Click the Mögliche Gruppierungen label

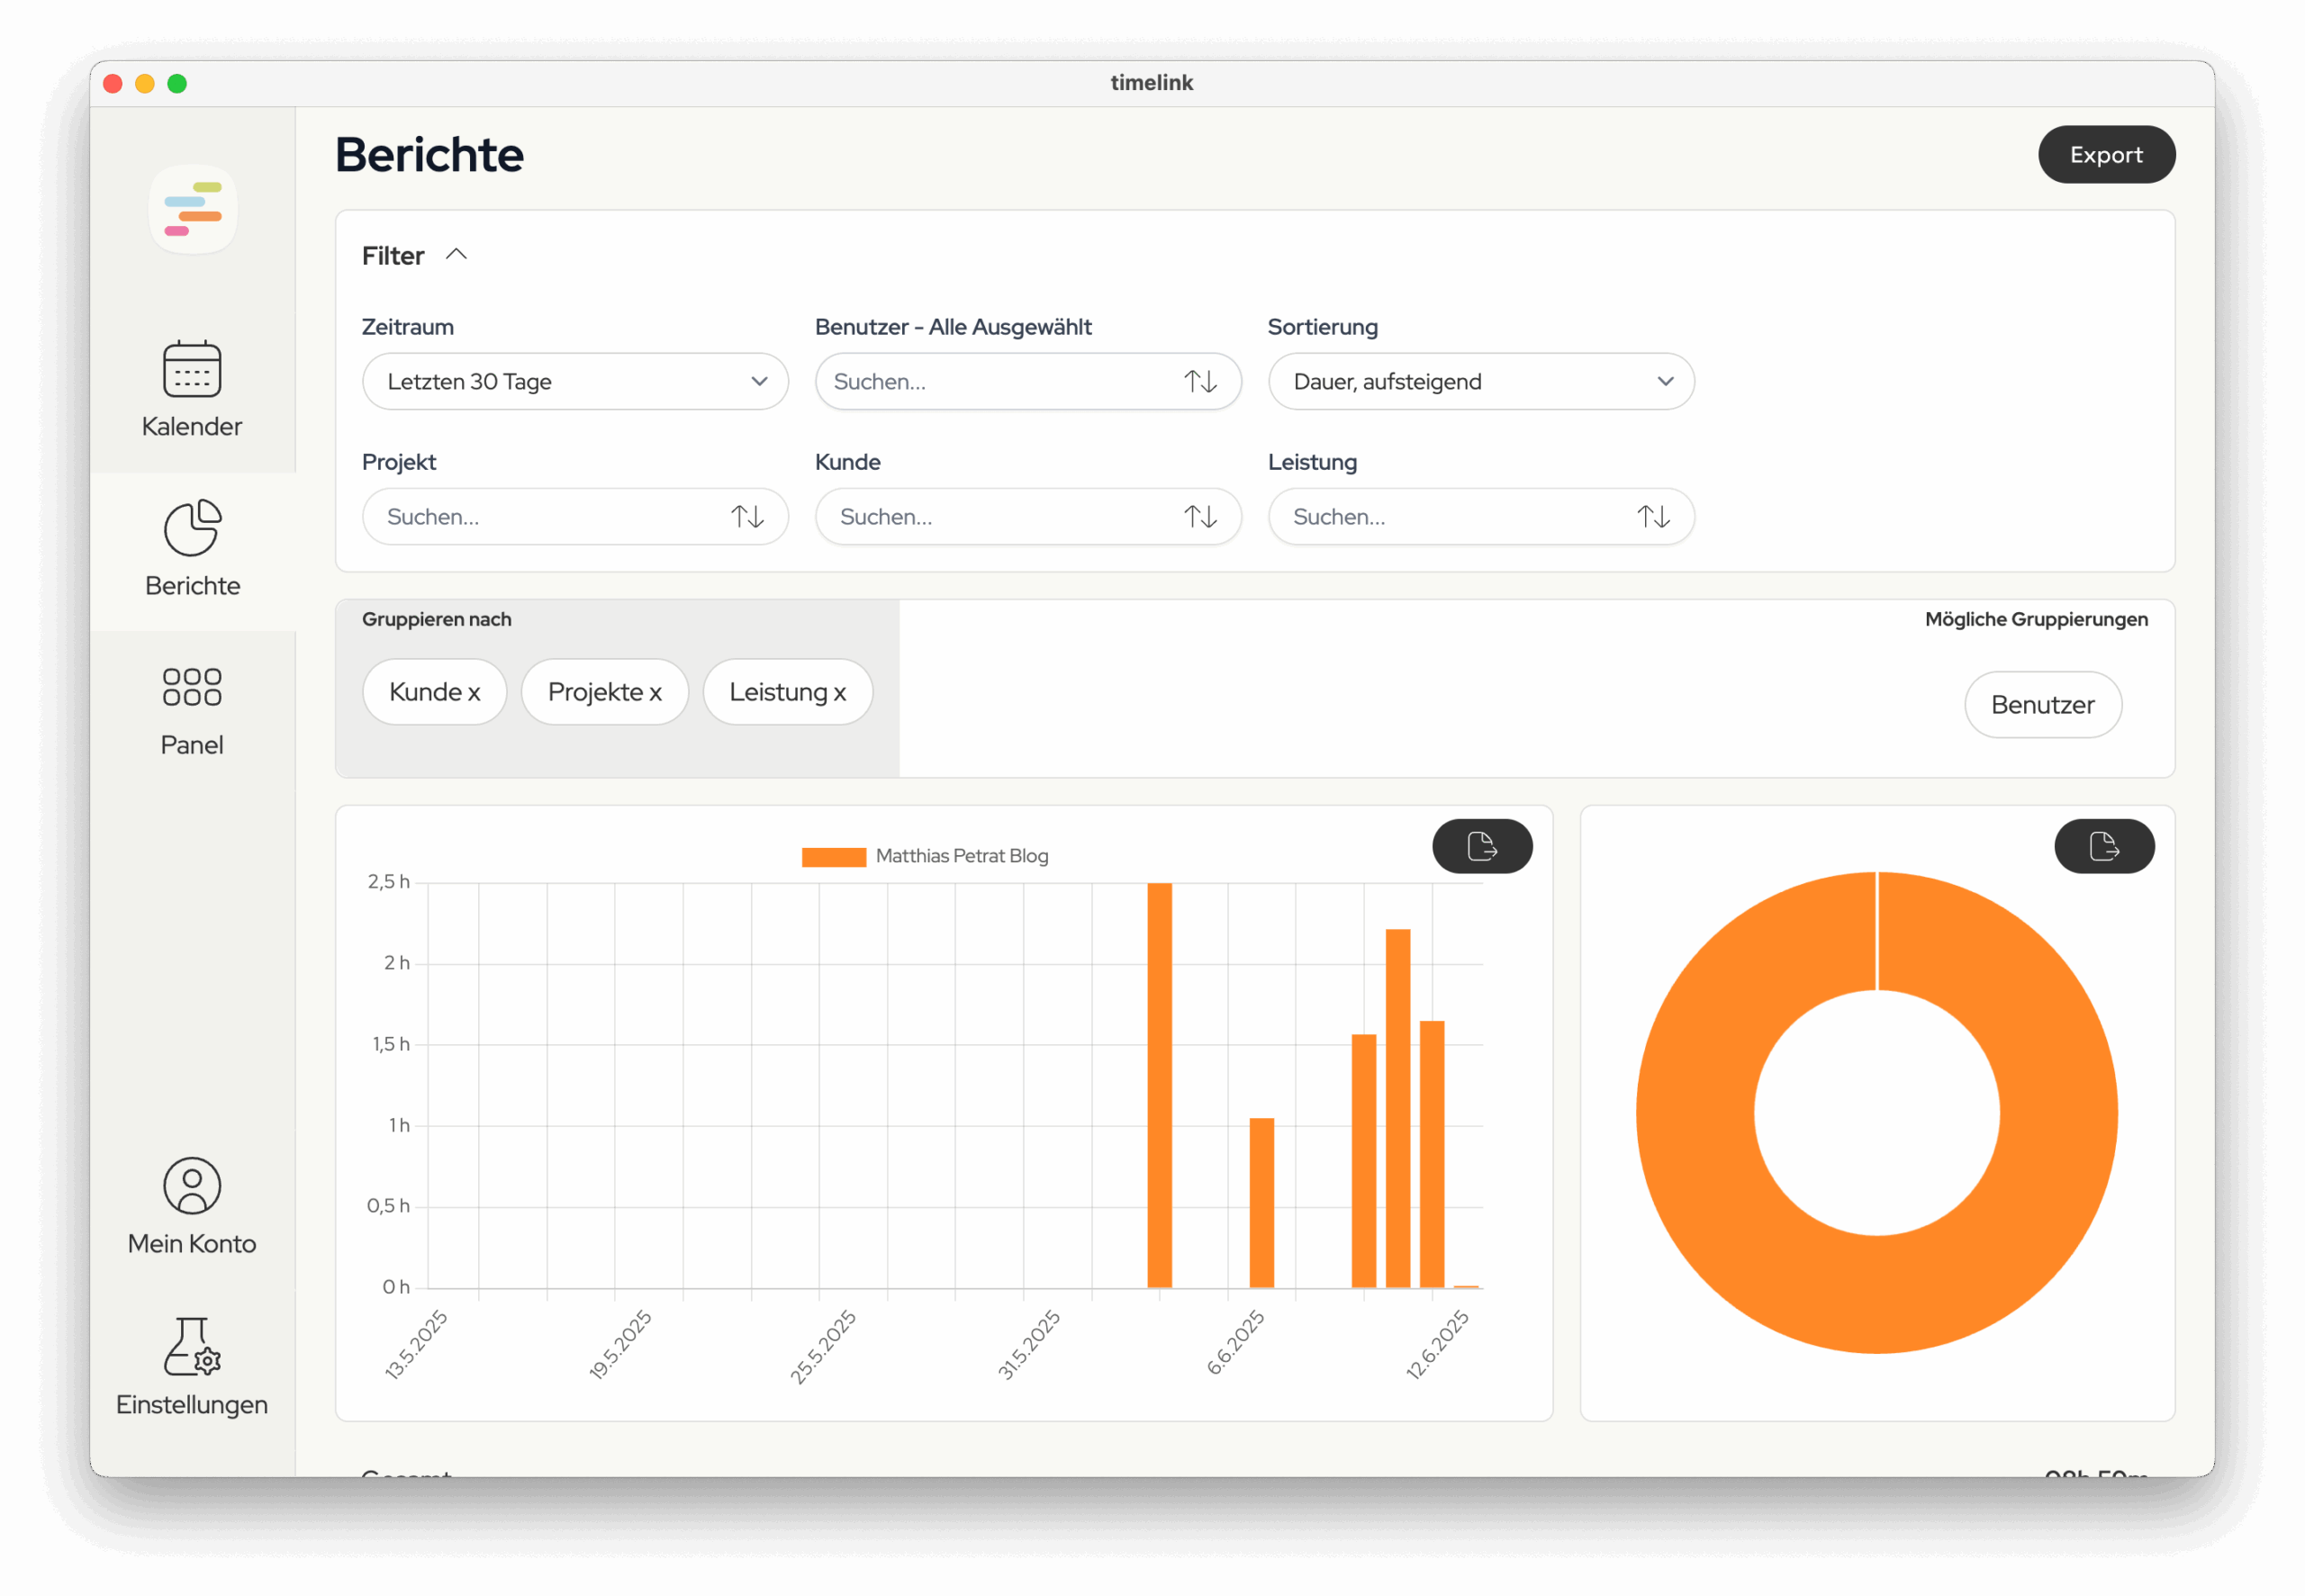(x=2036, y=619)
